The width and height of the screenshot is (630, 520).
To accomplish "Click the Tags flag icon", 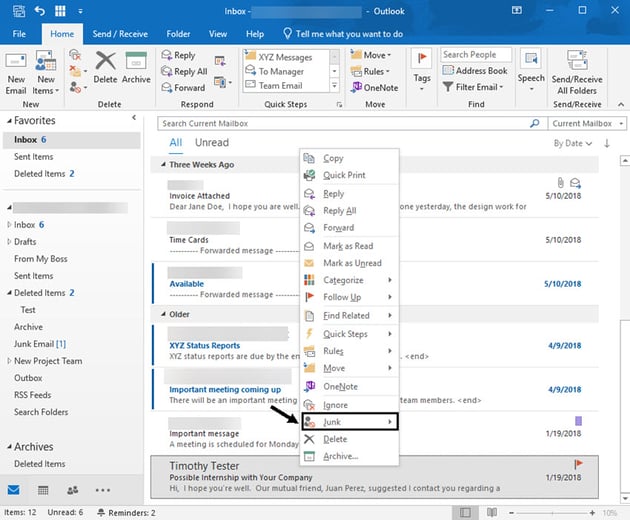I will tap(421, 58).
